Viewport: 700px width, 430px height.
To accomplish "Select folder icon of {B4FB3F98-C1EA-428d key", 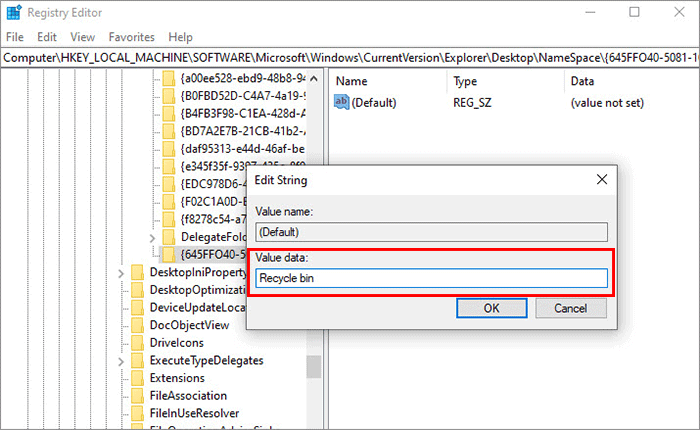I will click(x=169, y=114).
